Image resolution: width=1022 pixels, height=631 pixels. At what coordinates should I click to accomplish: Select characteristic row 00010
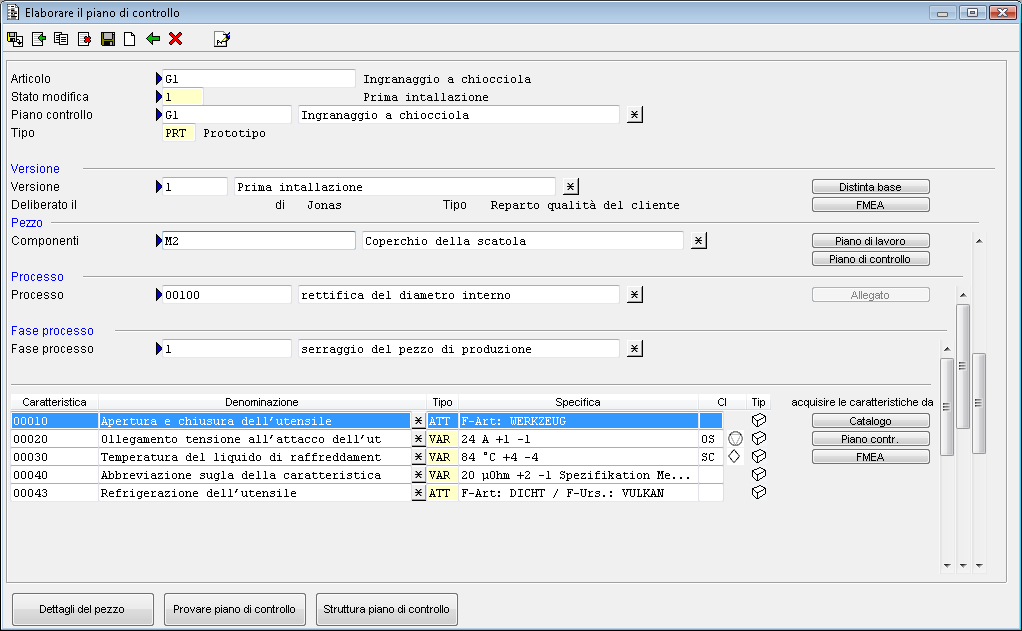(x=367, y=421)
